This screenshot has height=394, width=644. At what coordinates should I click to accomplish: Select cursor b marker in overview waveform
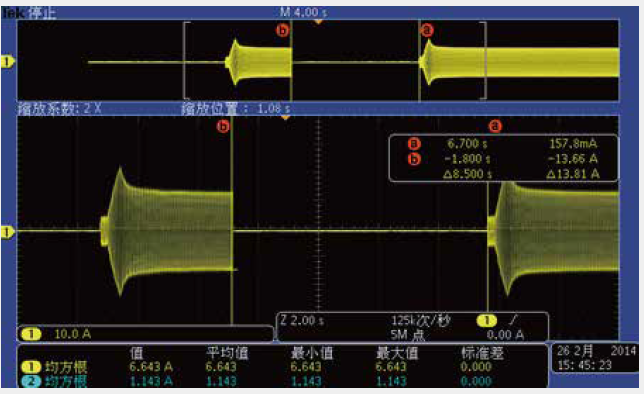[283, 30]
